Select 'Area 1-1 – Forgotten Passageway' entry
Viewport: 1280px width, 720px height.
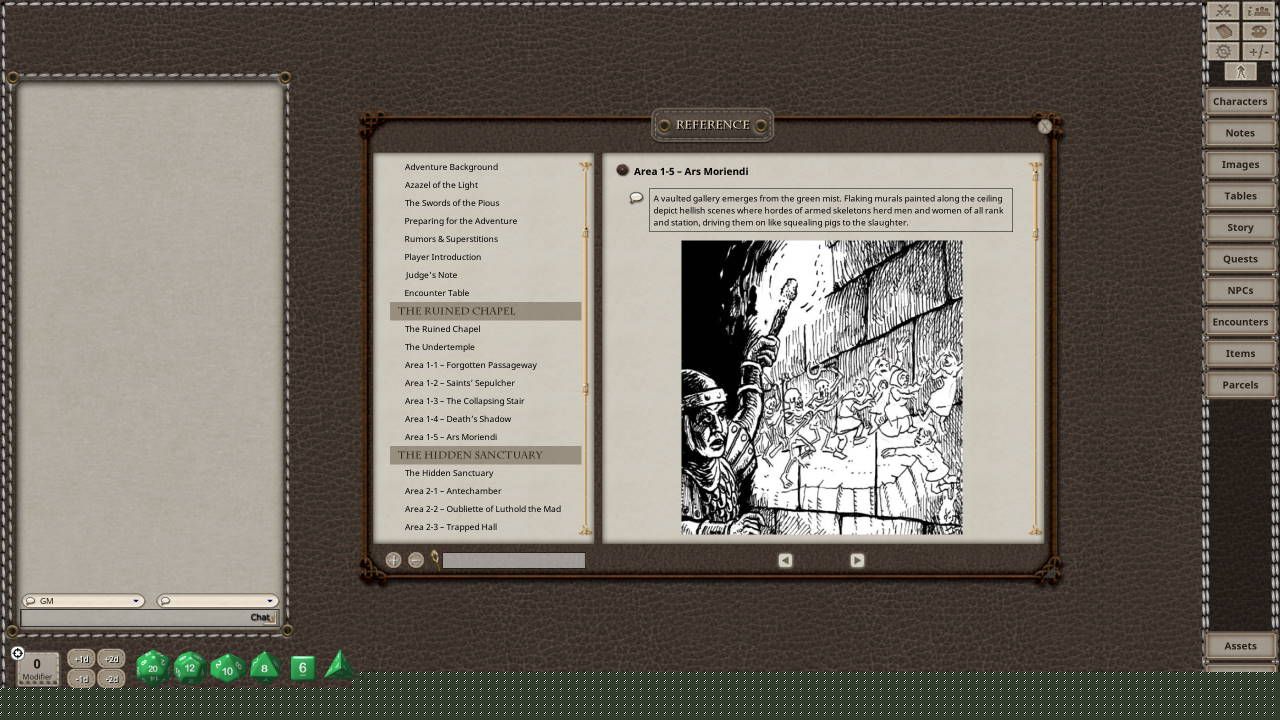[x=471, y=365]
